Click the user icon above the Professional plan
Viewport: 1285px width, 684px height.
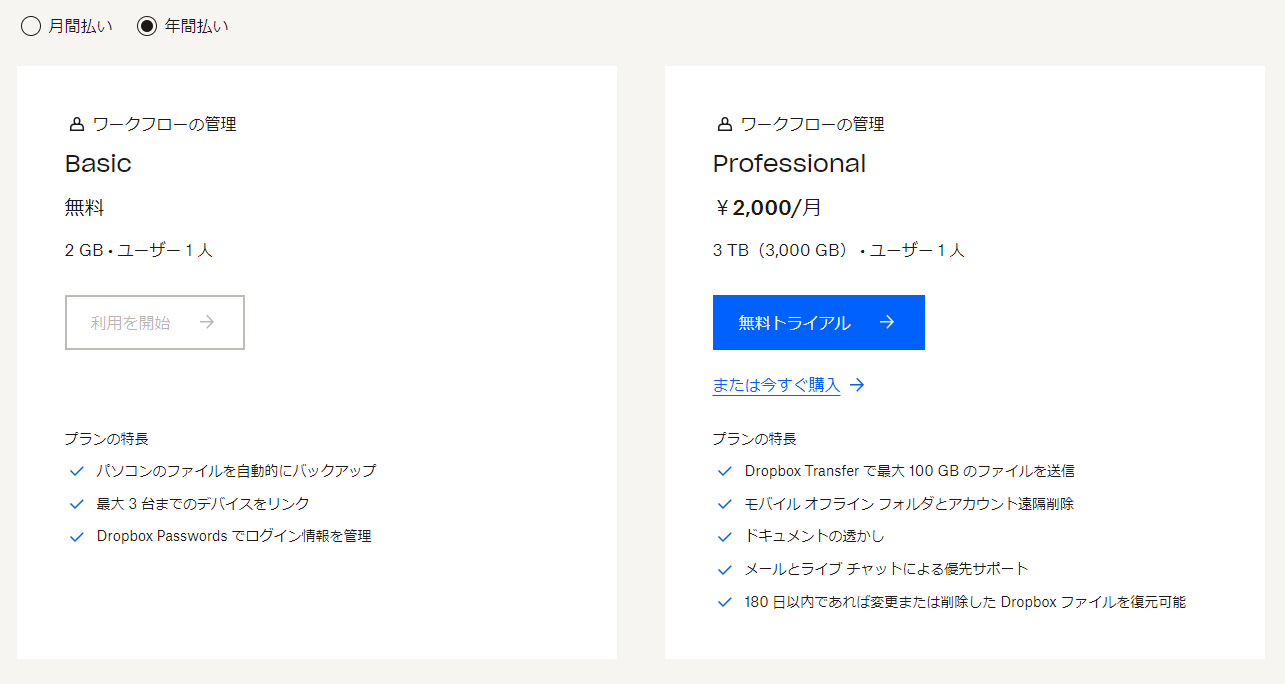click(x=724, y=125)
